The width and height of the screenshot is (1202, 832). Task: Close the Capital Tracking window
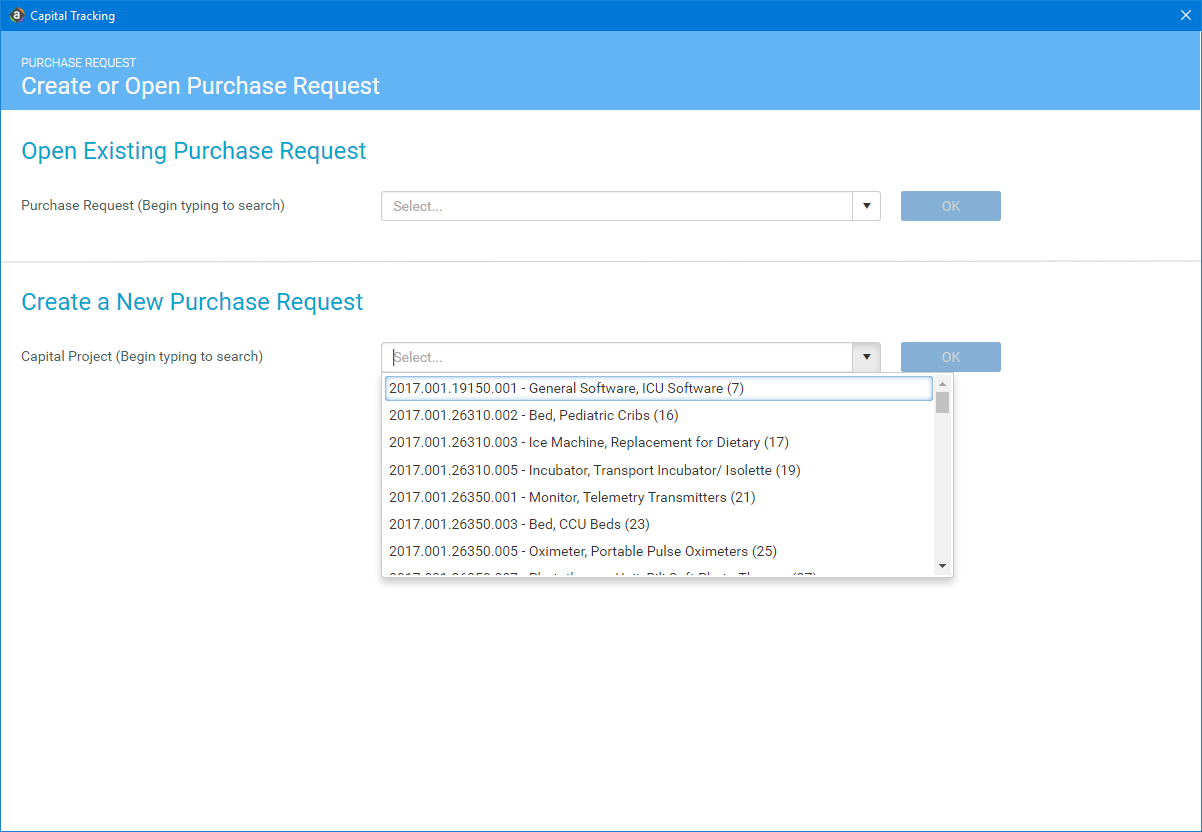pyautogui.click(x=1185, y=15)
